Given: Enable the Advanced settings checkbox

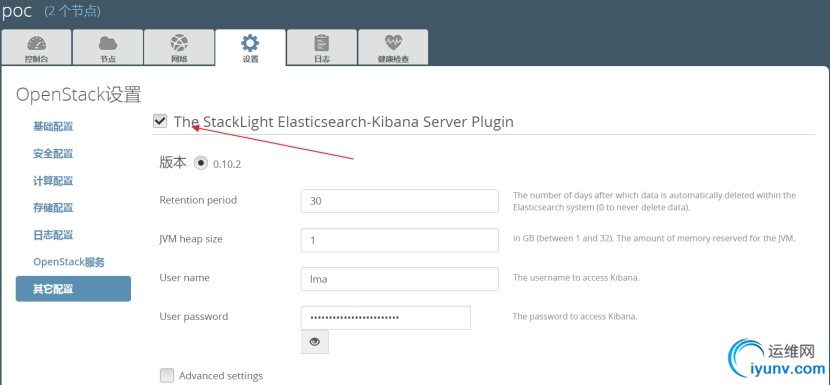Looking at the screenshot, I should pos(167,375).
